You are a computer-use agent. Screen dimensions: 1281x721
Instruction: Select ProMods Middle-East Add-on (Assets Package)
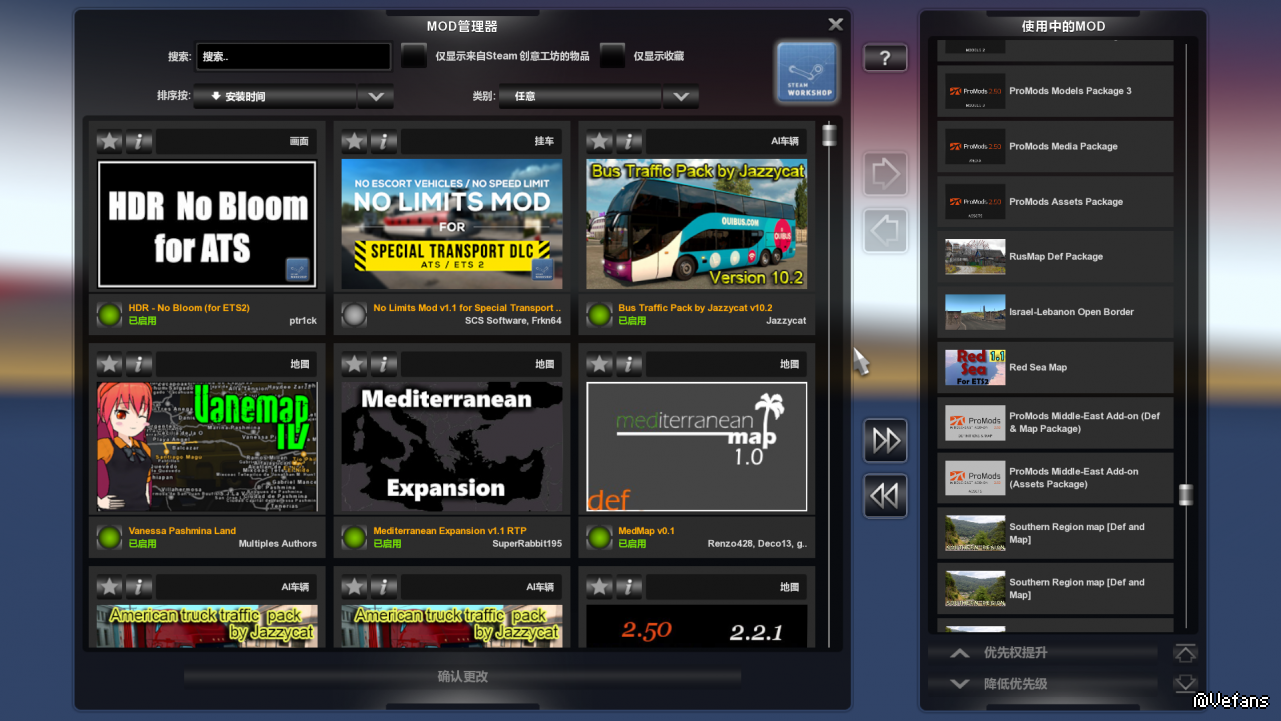[1055, 478]
